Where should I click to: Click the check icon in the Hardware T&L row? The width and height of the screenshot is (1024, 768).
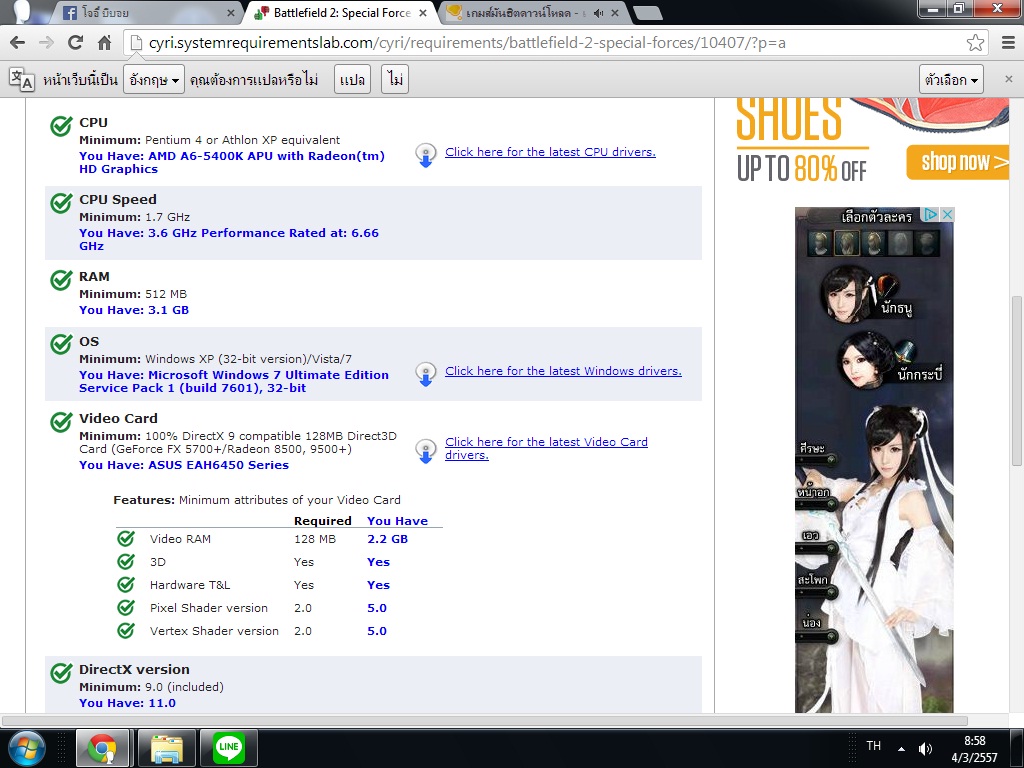click(x=125, y=584)
